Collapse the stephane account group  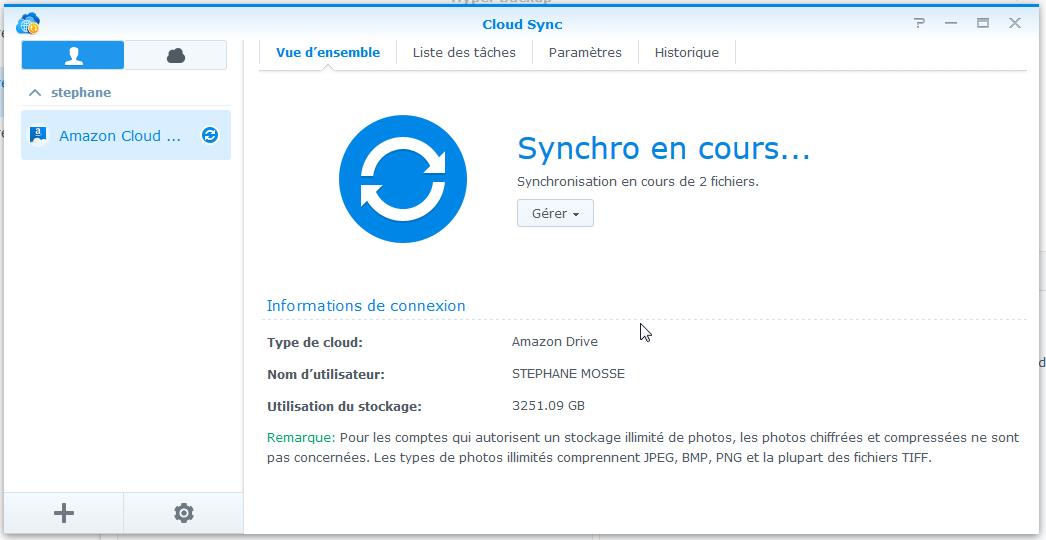pos(35,93)
